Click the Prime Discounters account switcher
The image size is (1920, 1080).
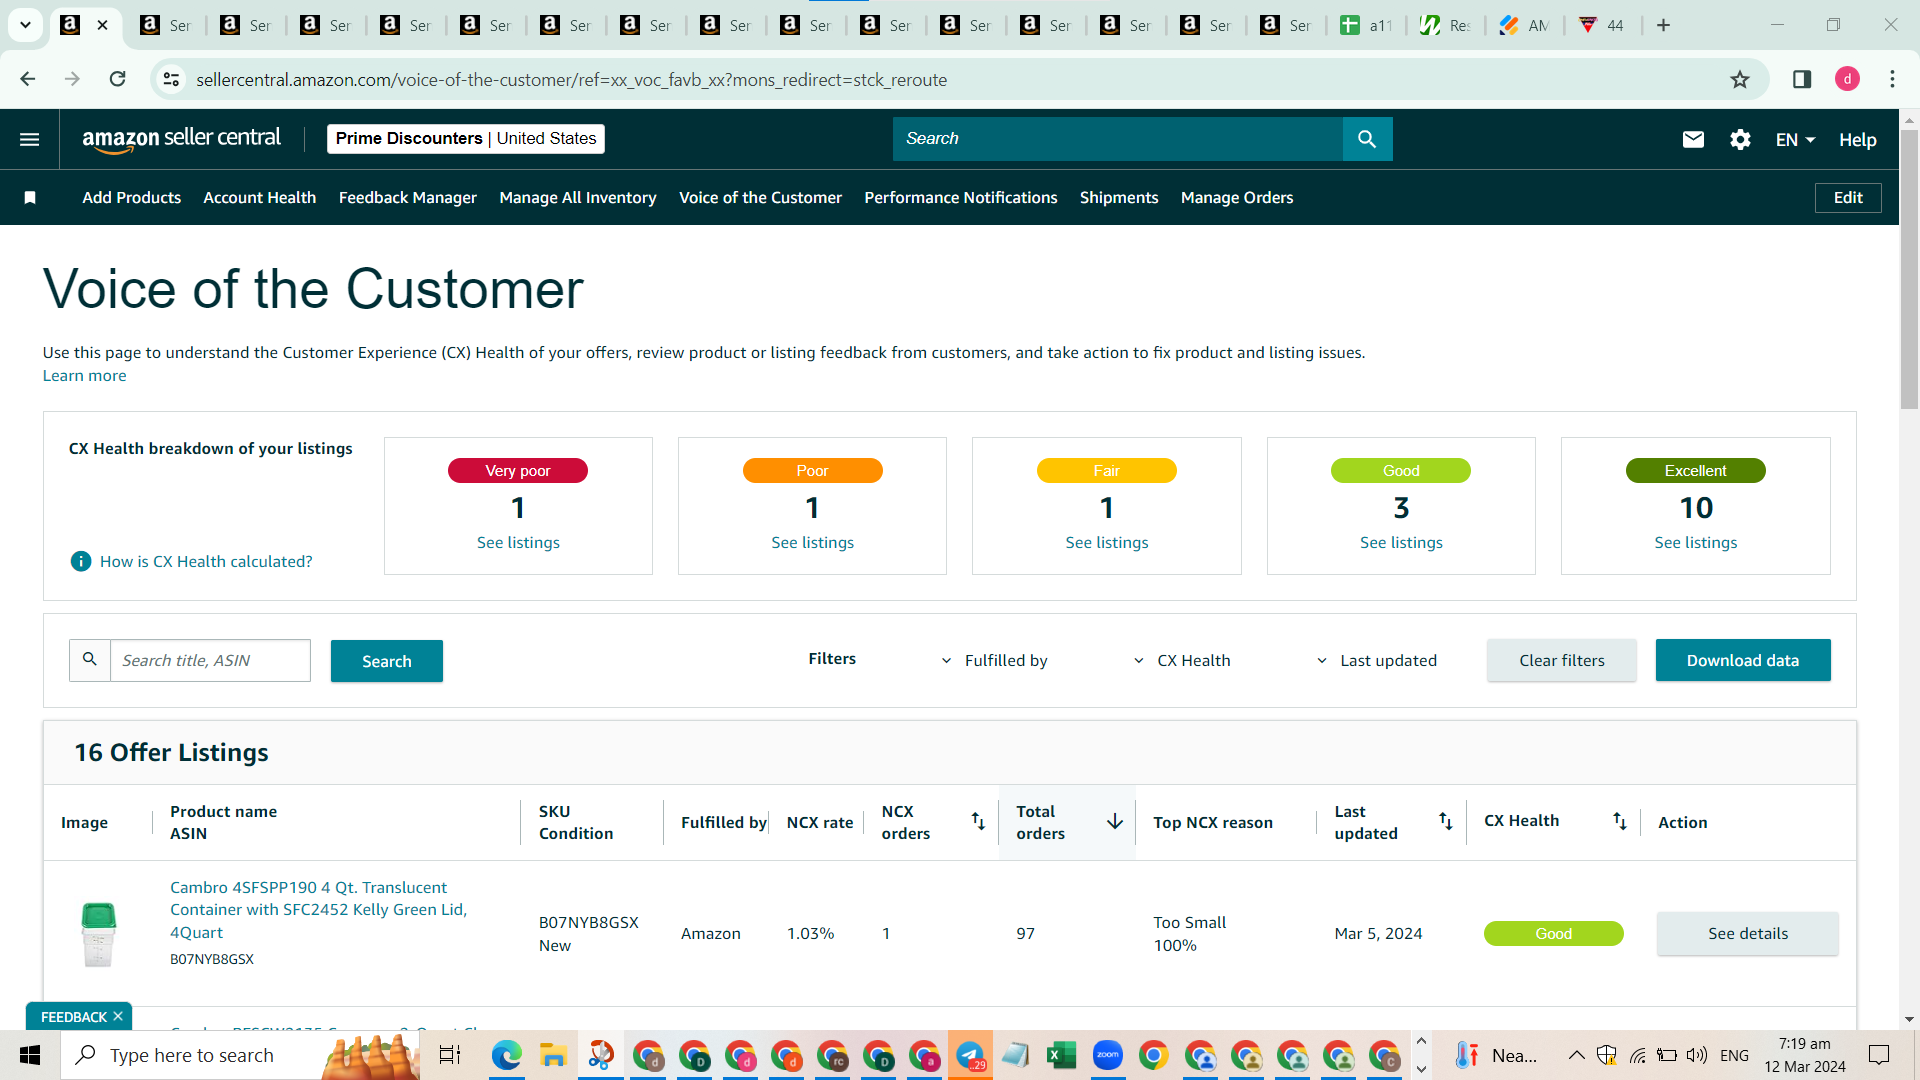466,139
